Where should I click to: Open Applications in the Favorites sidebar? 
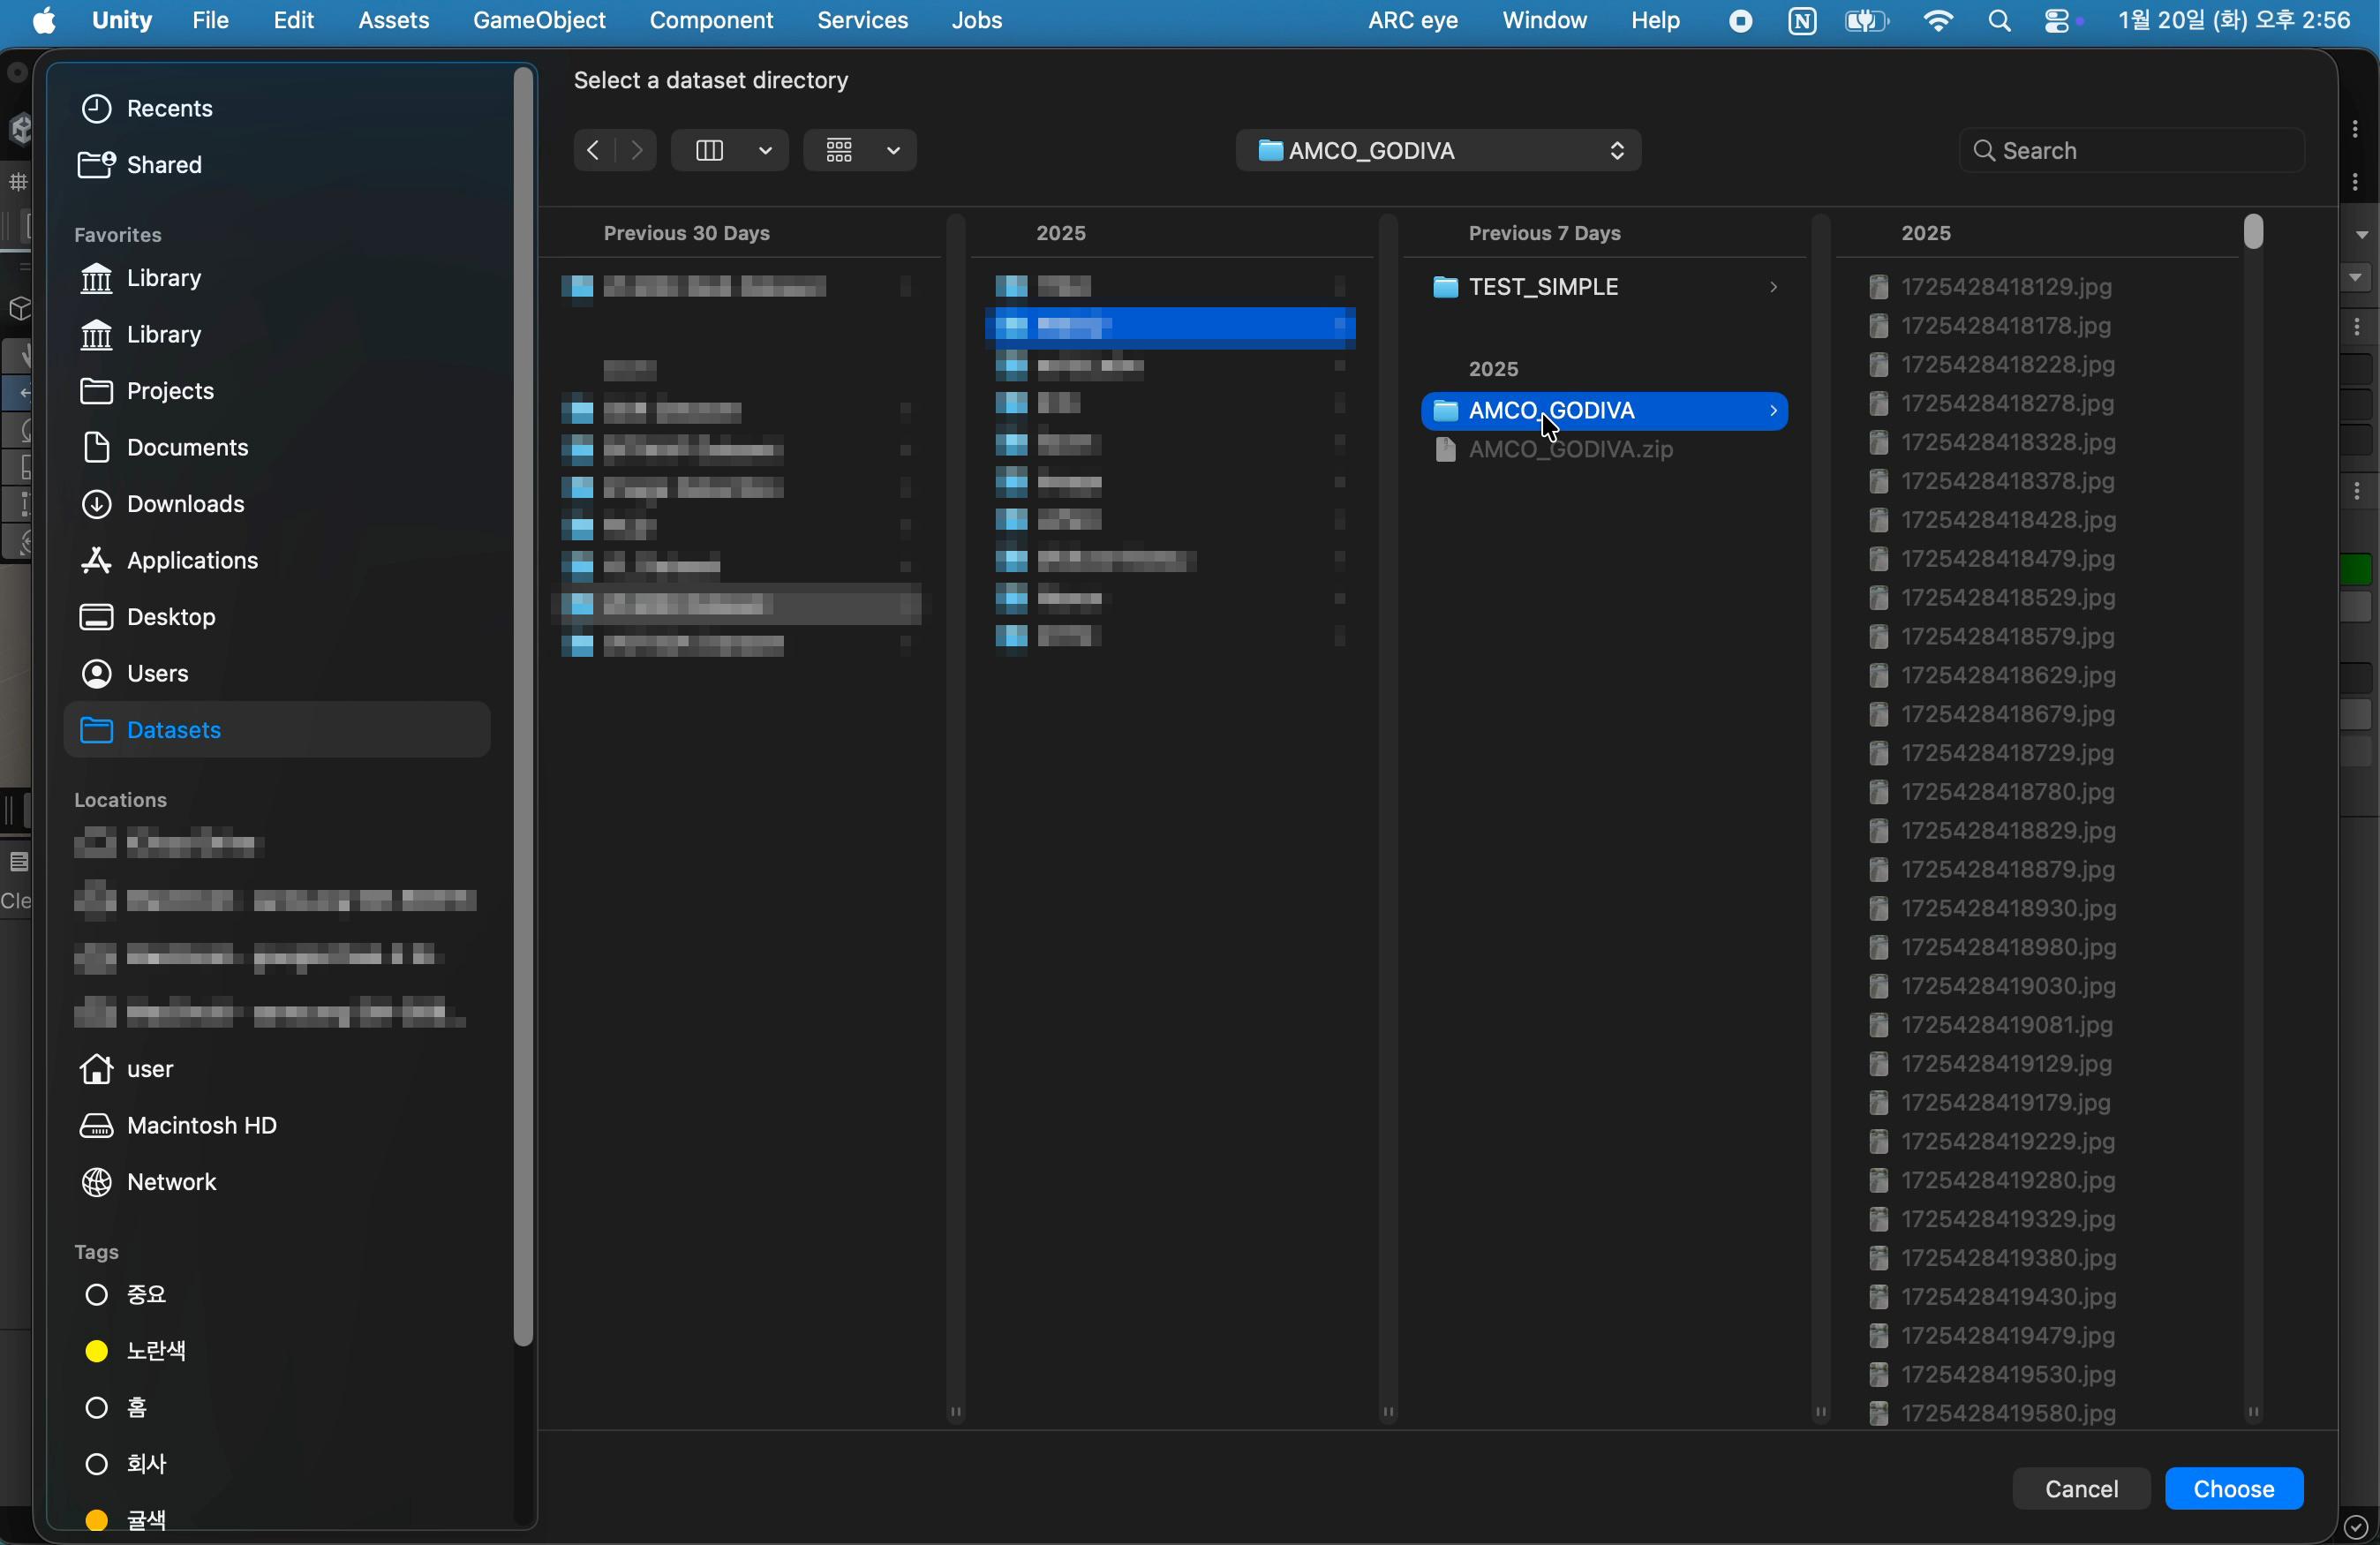point(192,560)
